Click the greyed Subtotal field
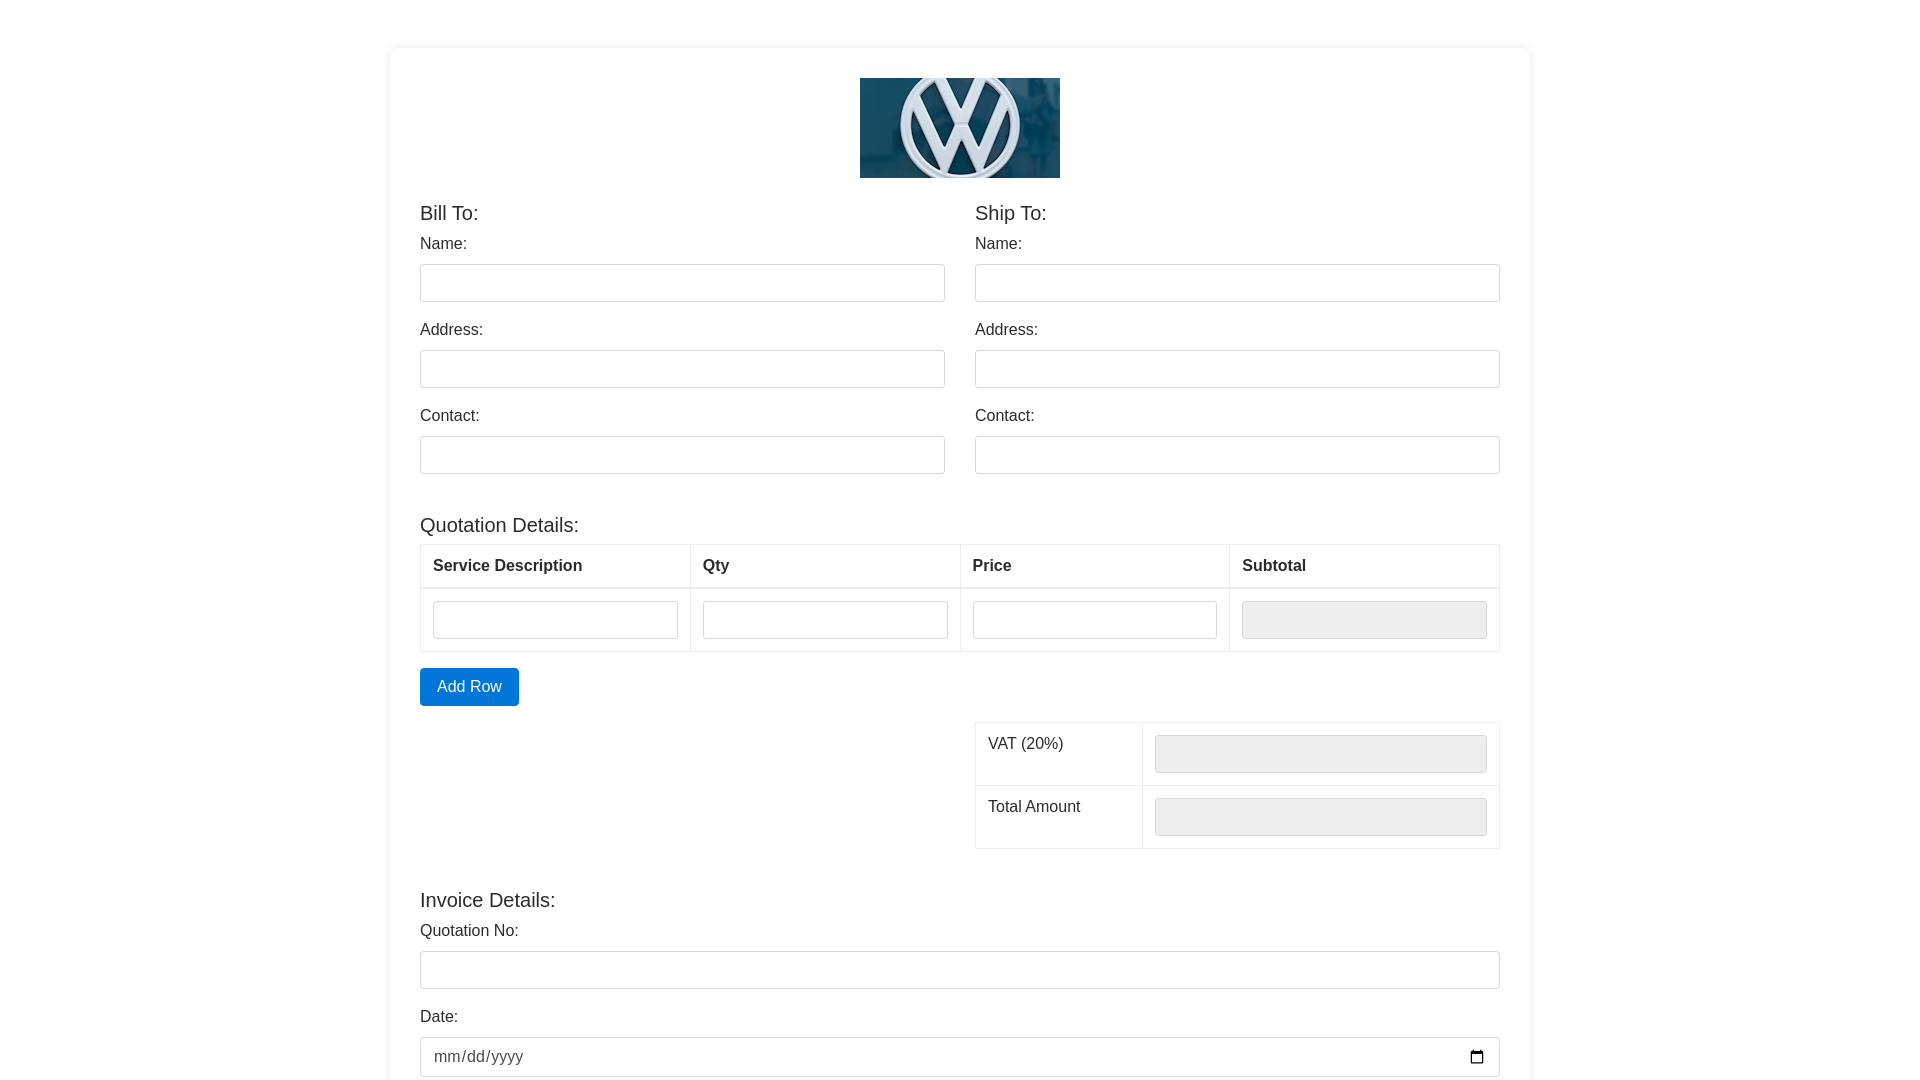 [1364, 620]
